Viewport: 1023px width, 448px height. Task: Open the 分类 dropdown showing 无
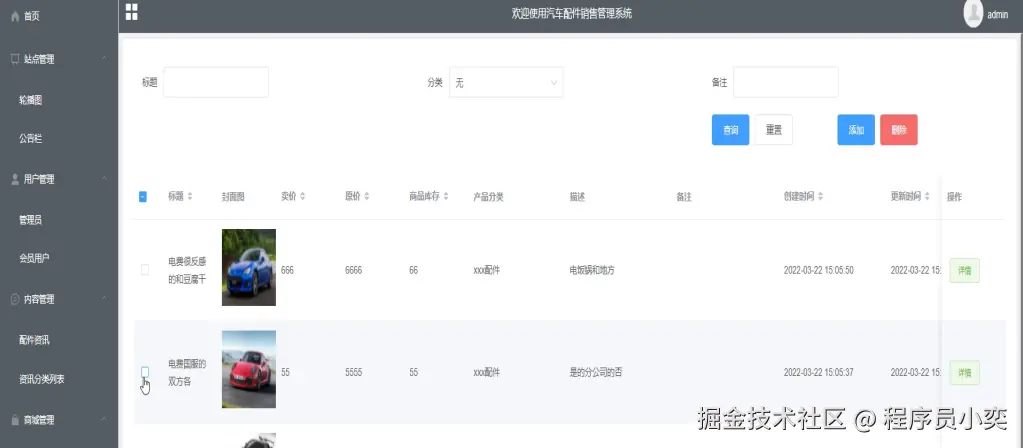click(506, 83)
